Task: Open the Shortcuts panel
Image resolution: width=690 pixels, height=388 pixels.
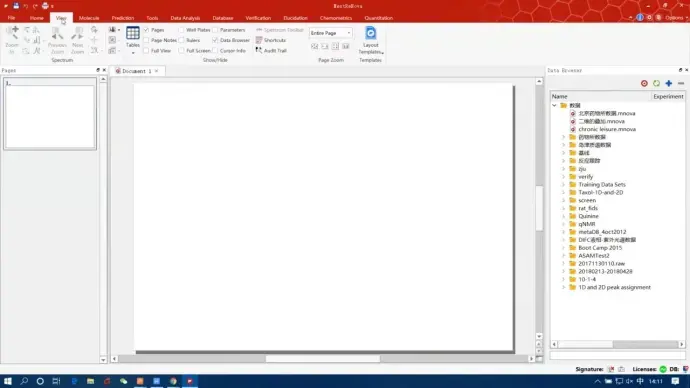Action: pyautogui.click(x=271, y=40)
